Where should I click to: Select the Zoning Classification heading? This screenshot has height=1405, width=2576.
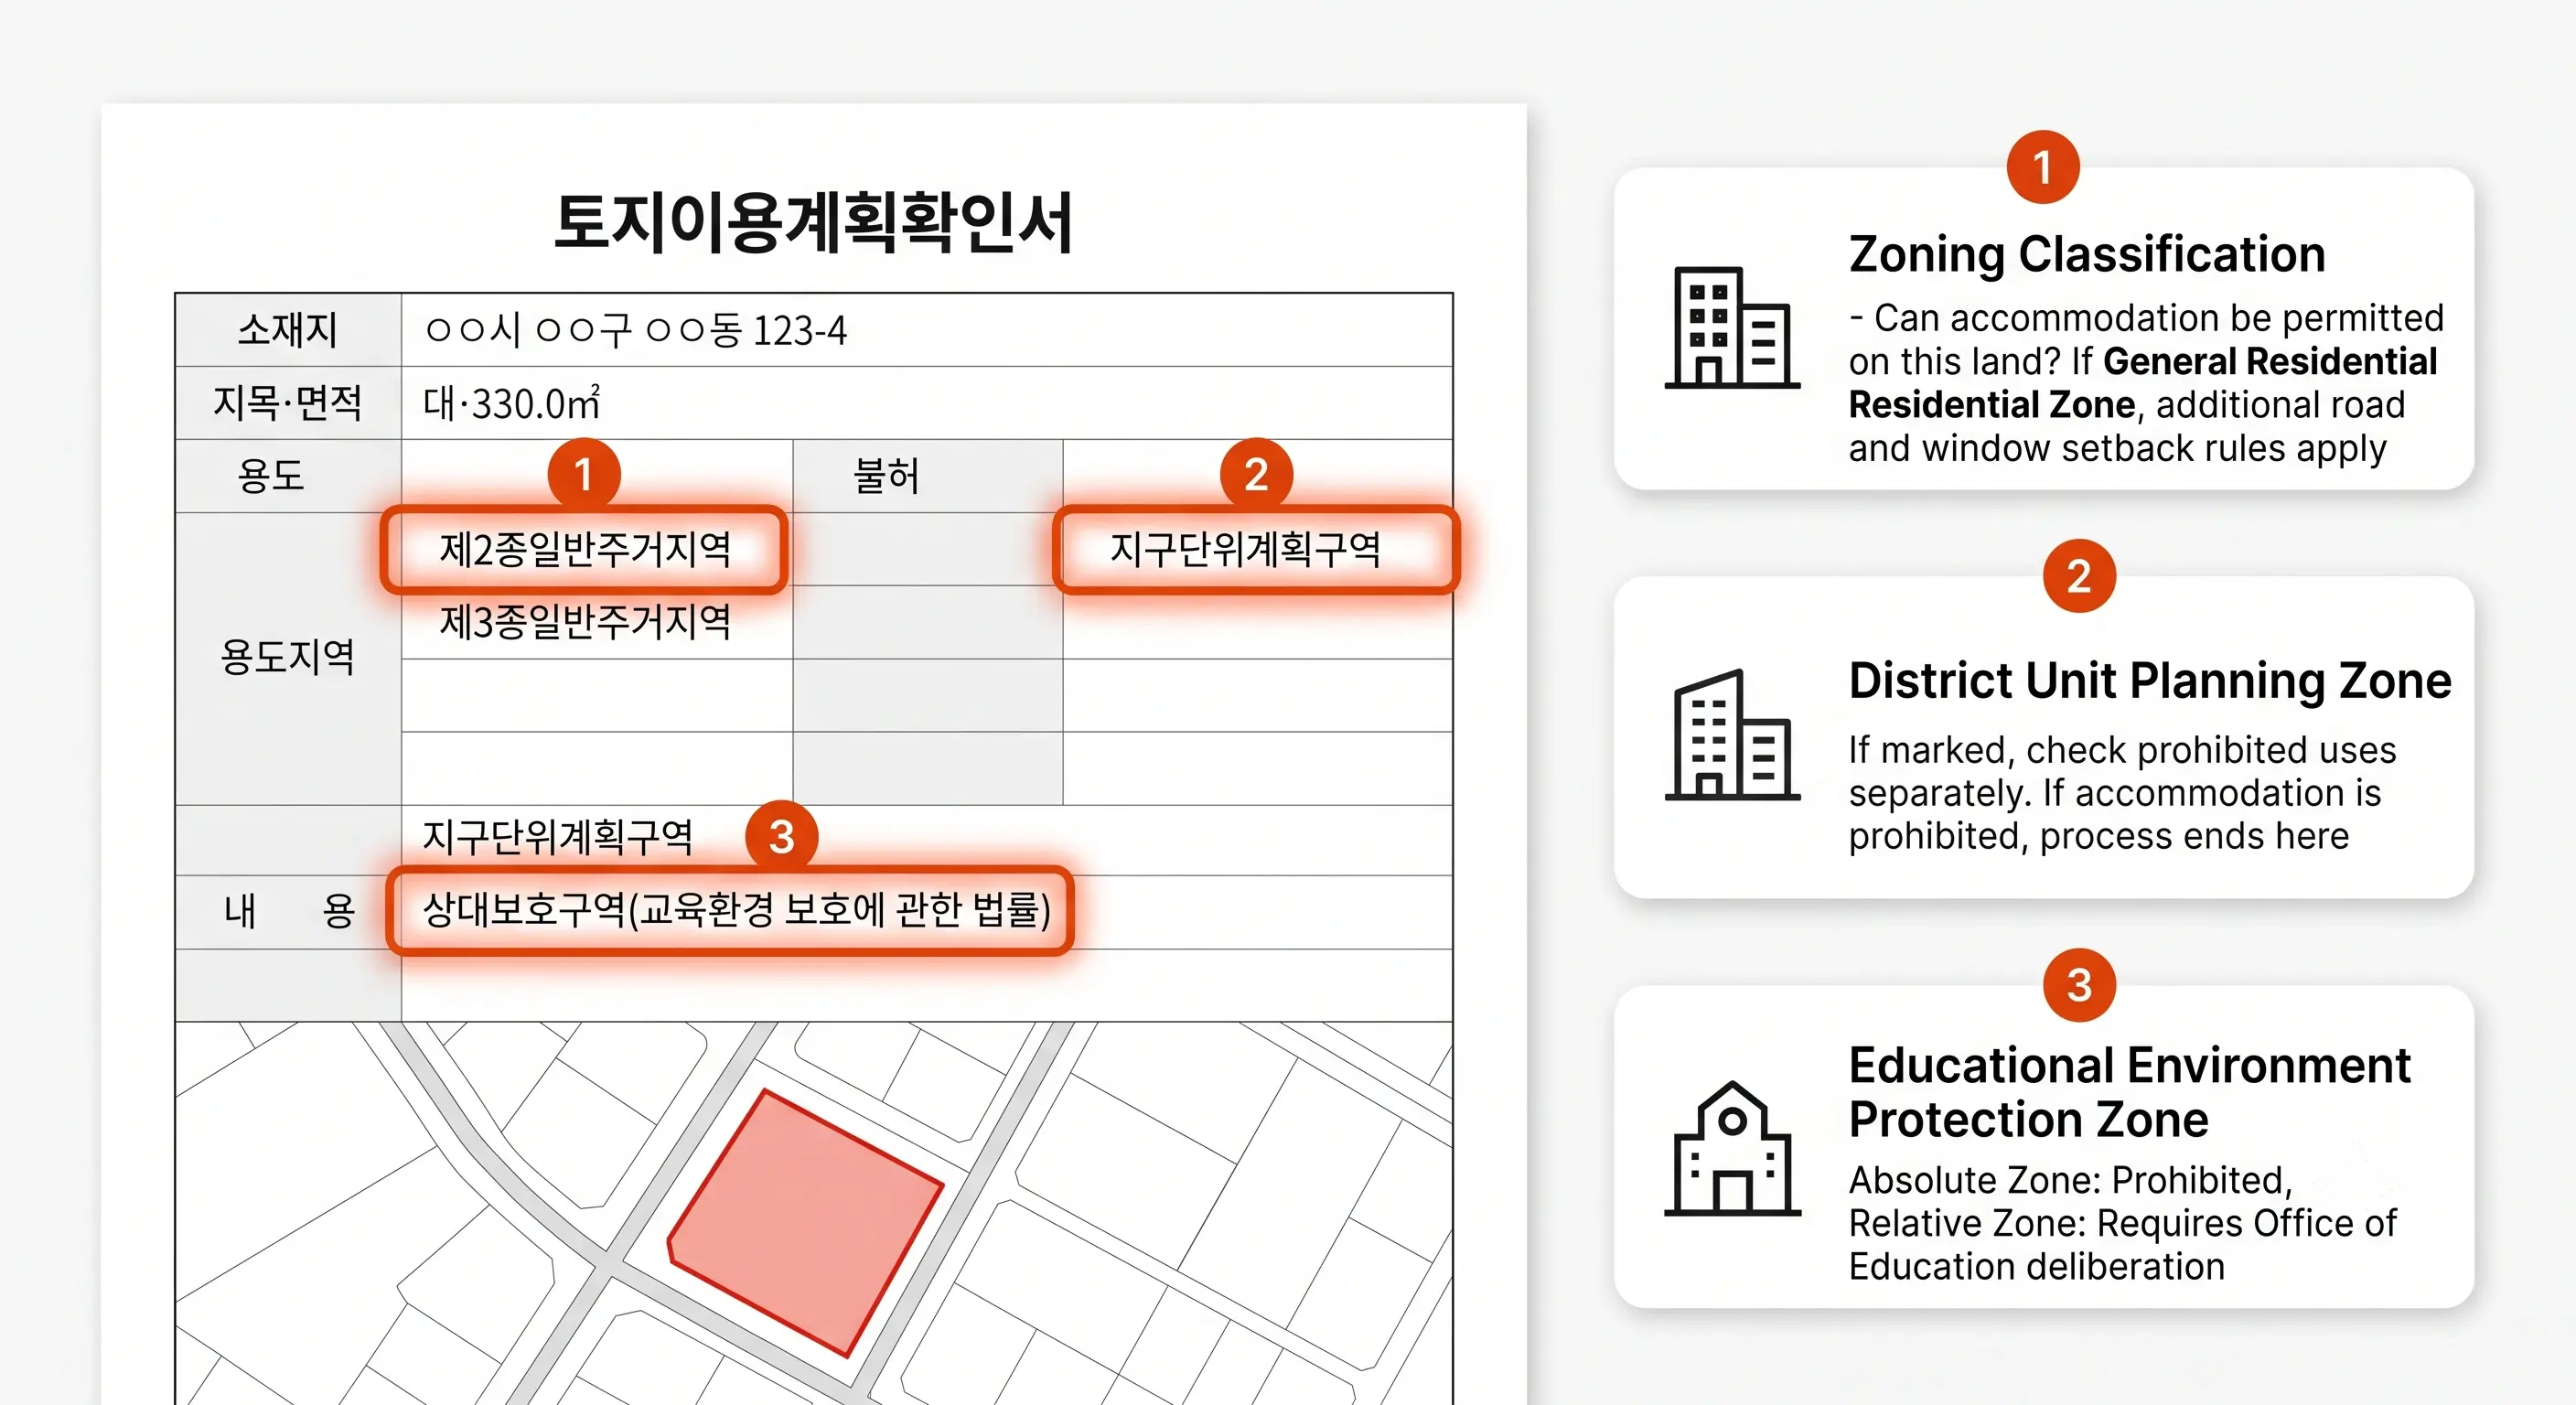(x=2087, y=254)
